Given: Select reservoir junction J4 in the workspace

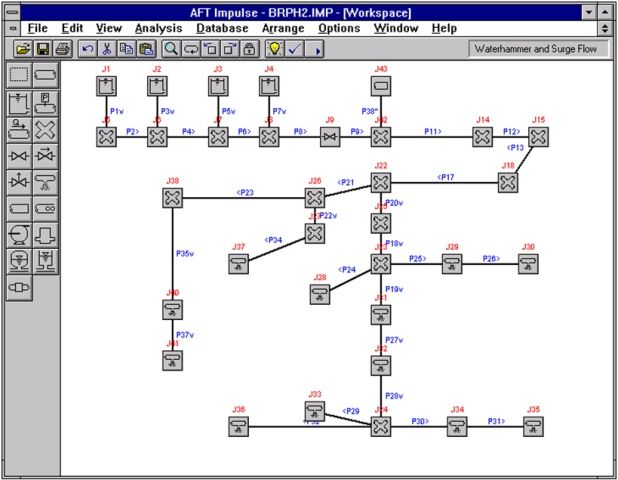Looking at the screenshot, I should pyautogui.click(x=269, y=86).
